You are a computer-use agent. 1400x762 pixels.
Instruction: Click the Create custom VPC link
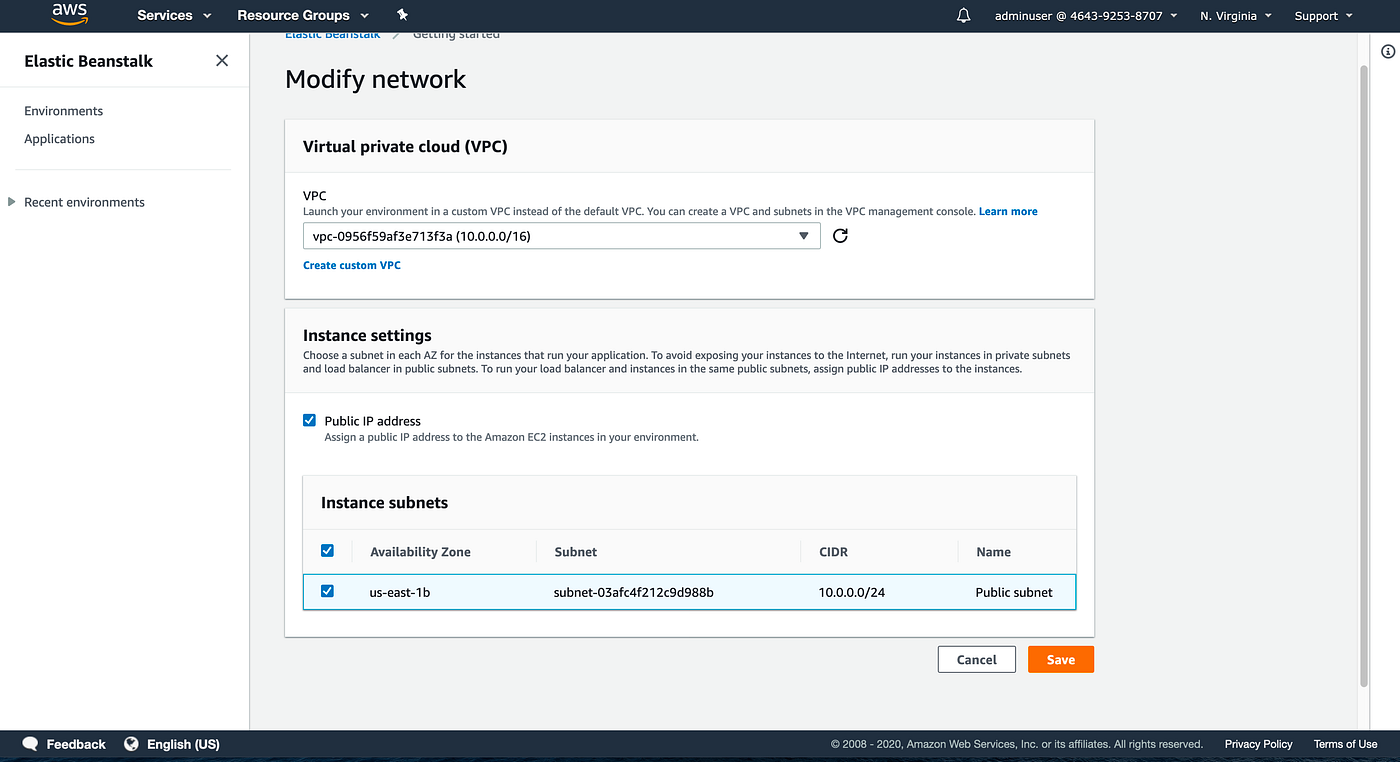tap(352, 265)
